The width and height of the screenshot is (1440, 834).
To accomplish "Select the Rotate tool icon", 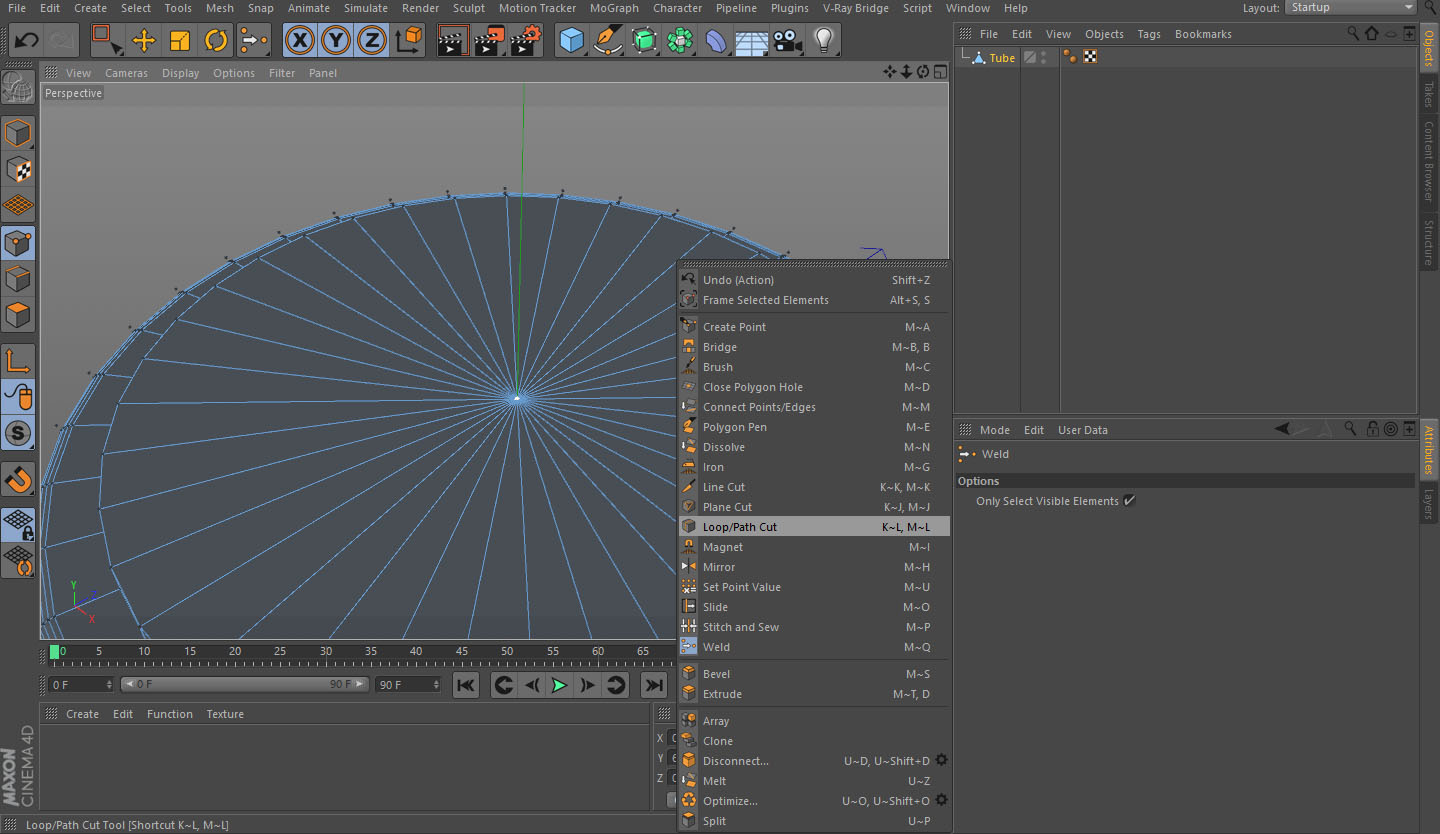I will click(x=216, y=41).
